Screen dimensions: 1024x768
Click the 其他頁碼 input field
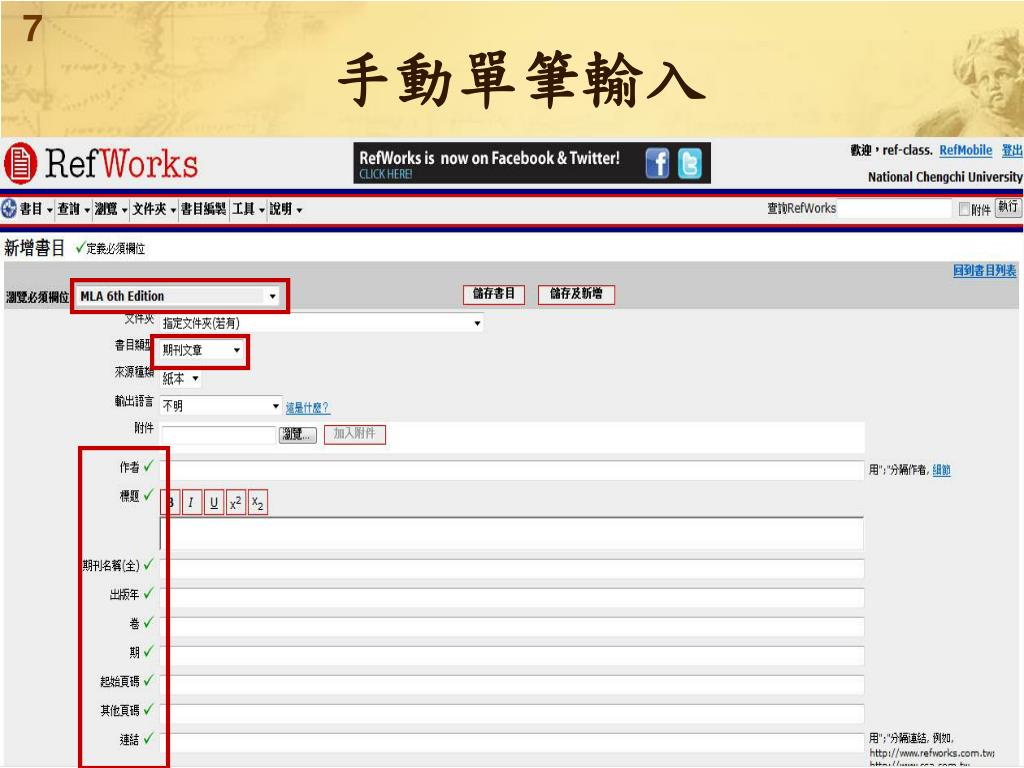pos(513,714)
